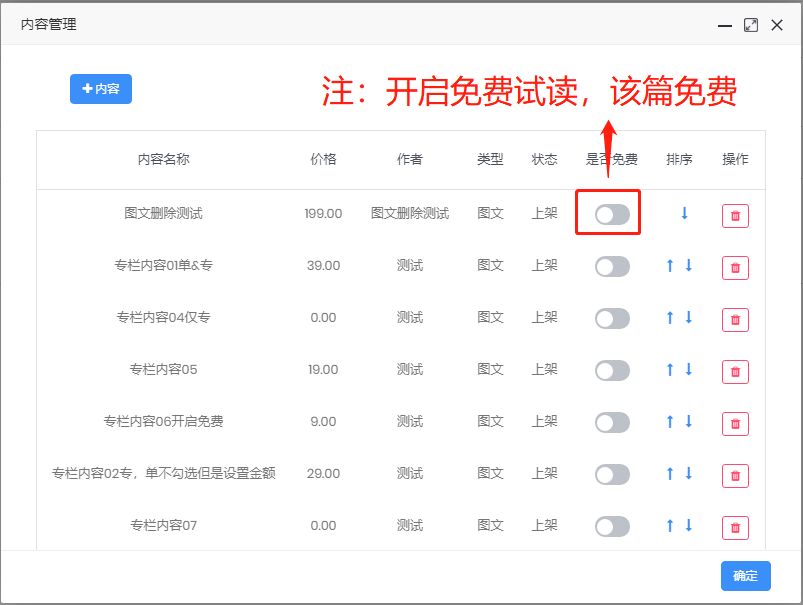Viewport: 803px width, 605px height.
Task: Click the 是否免费 column header
Action: [611, 159]
